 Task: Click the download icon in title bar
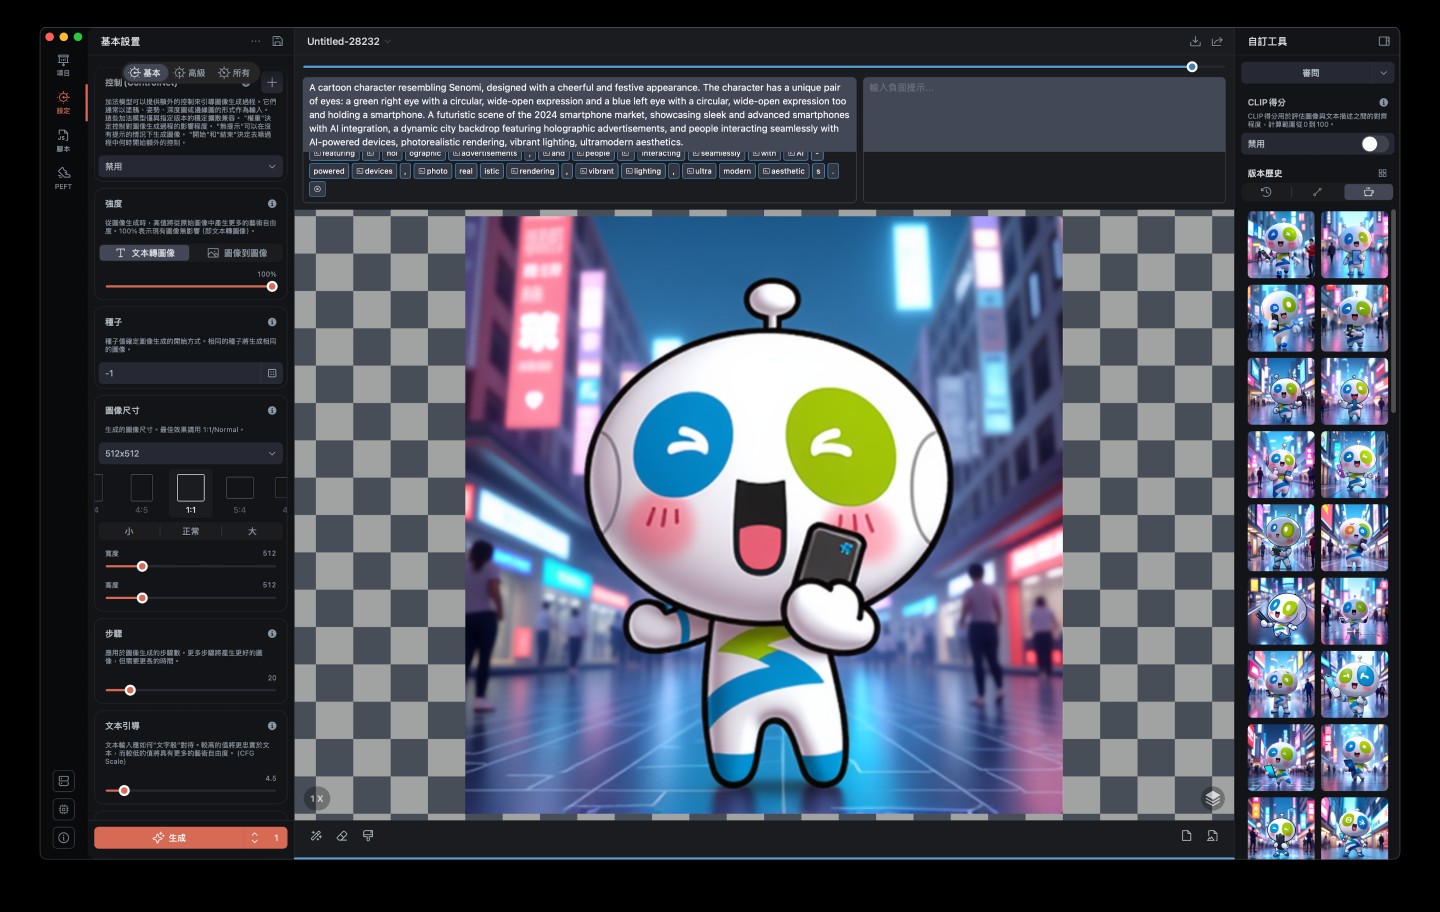(1195, 41)
